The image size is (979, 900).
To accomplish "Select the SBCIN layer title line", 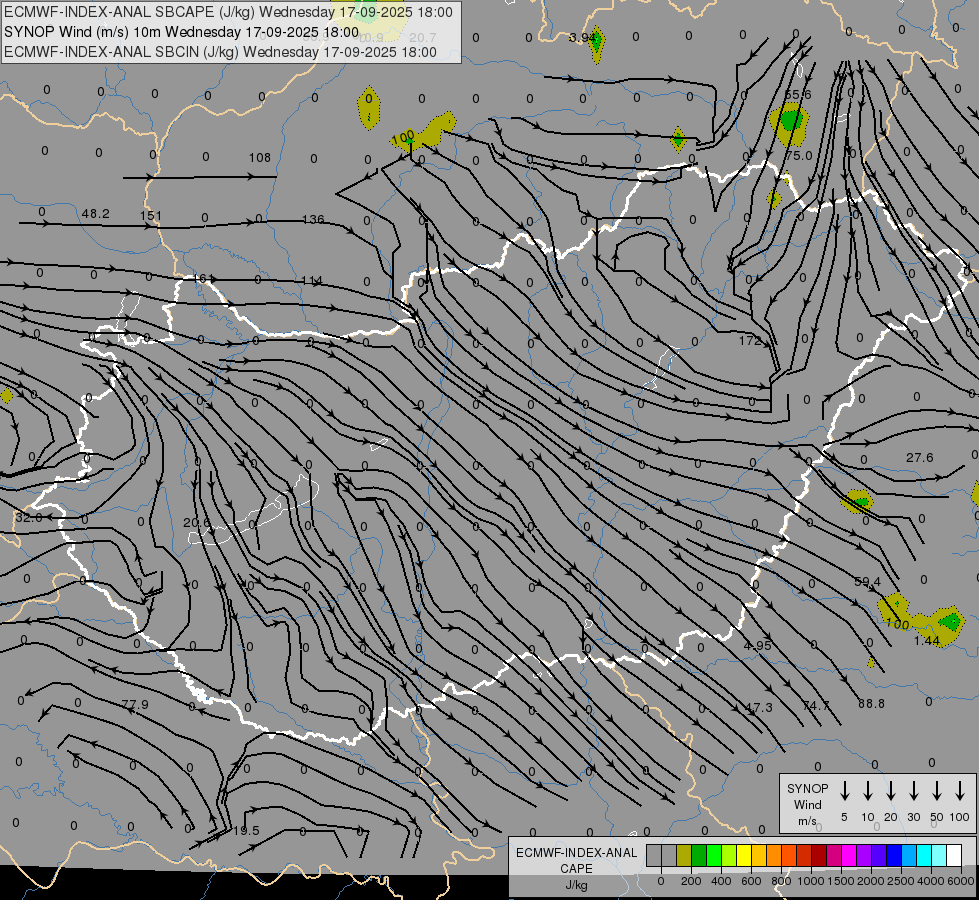I will coord(220,51).
